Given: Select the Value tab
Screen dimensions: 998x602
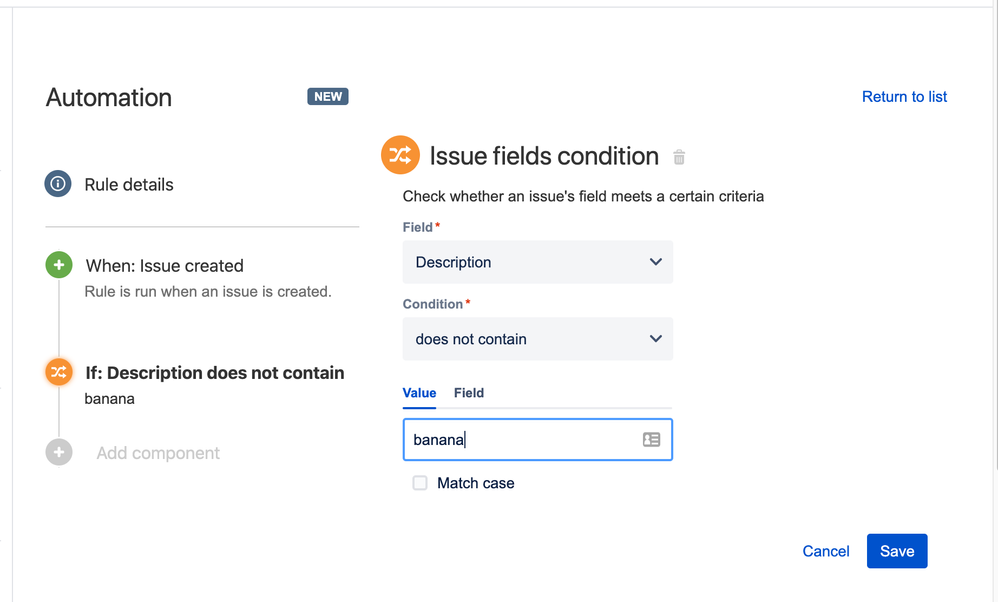Looking at the screenshot, I should (419, 393).
